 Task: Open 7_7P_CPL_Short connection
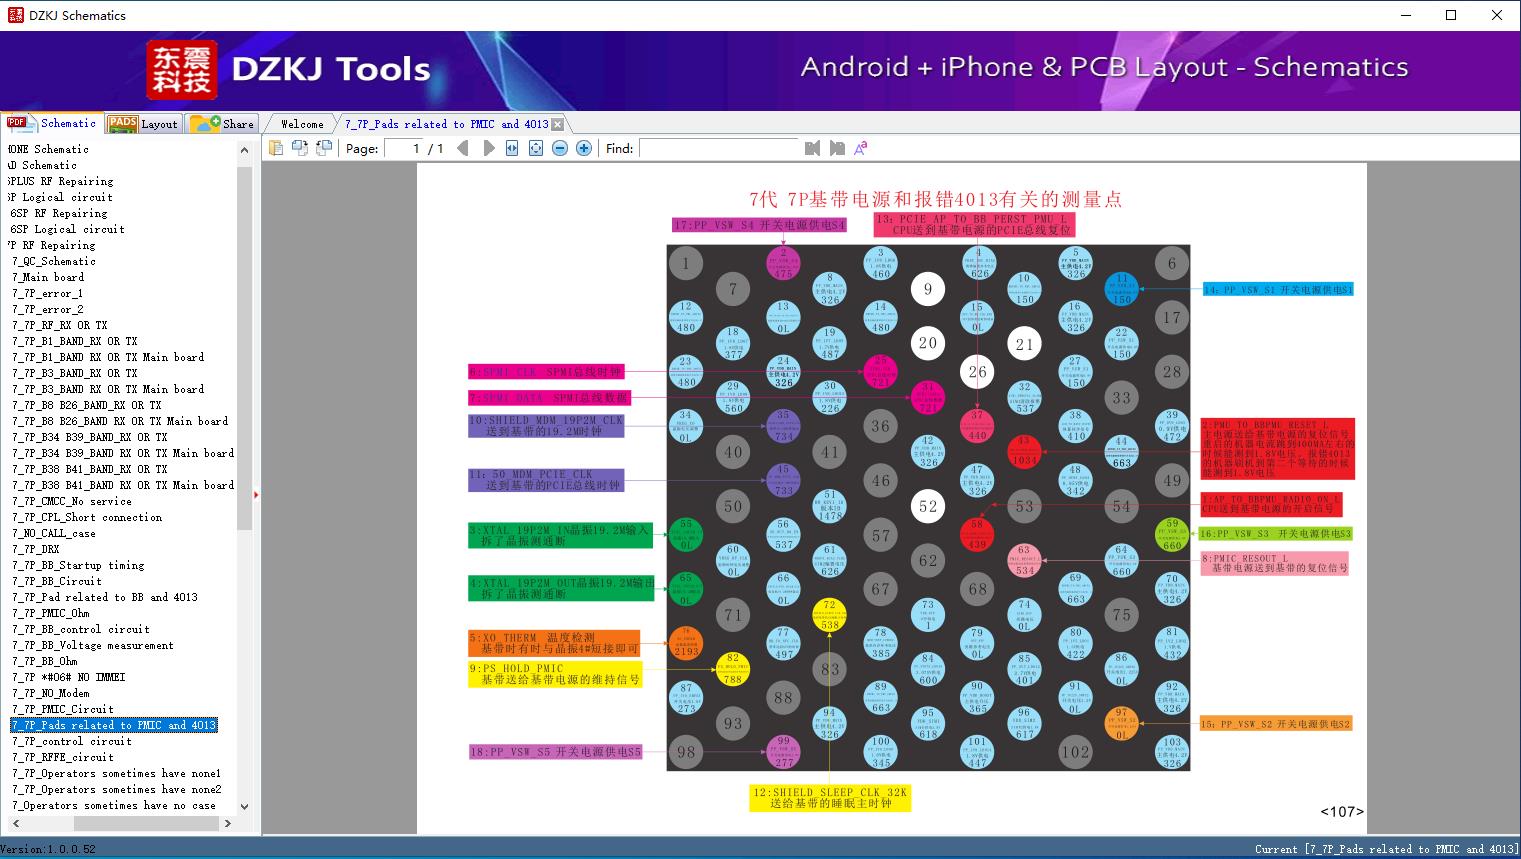click(x=87, y=517)
